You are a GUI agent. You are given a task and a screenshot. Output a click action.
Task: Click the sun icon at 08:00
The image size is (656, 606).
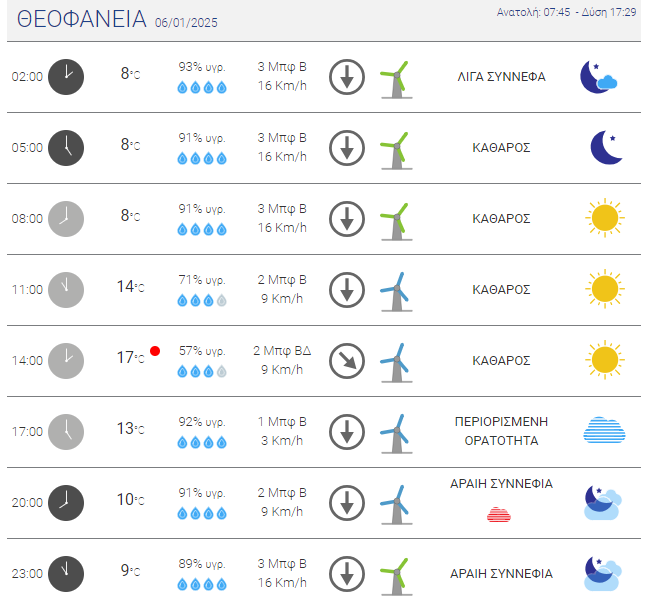(605, 218)
